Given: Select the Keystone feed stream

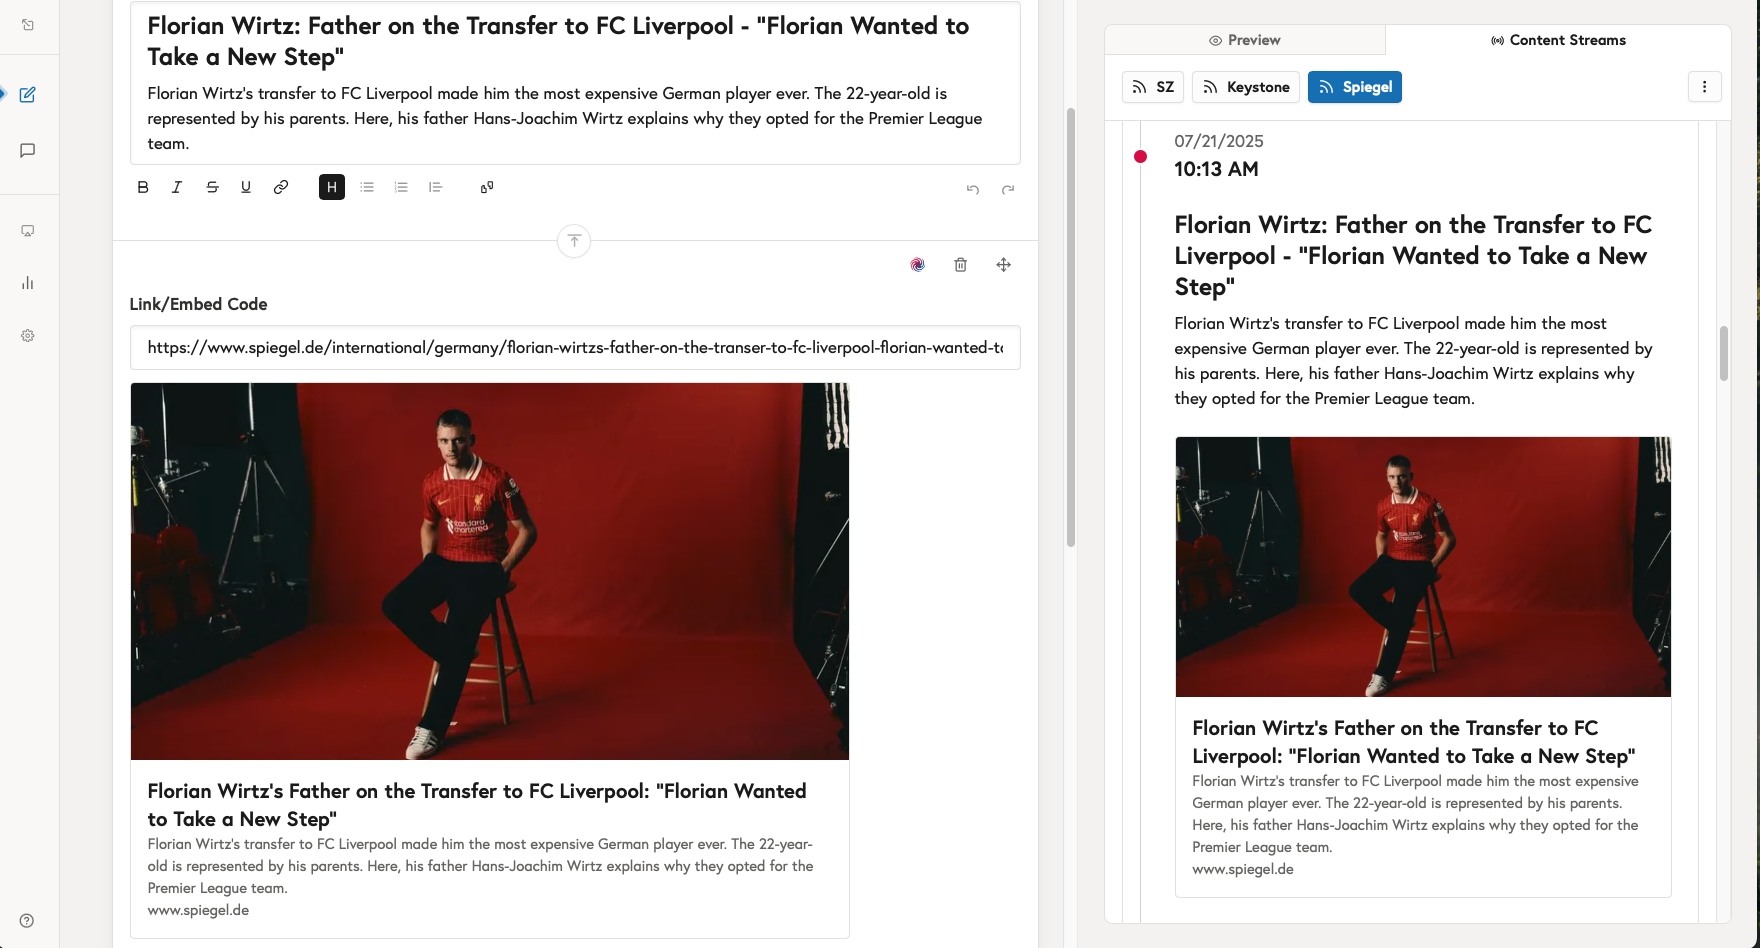Looking at the screenshot, I should tap(1246, 87).
